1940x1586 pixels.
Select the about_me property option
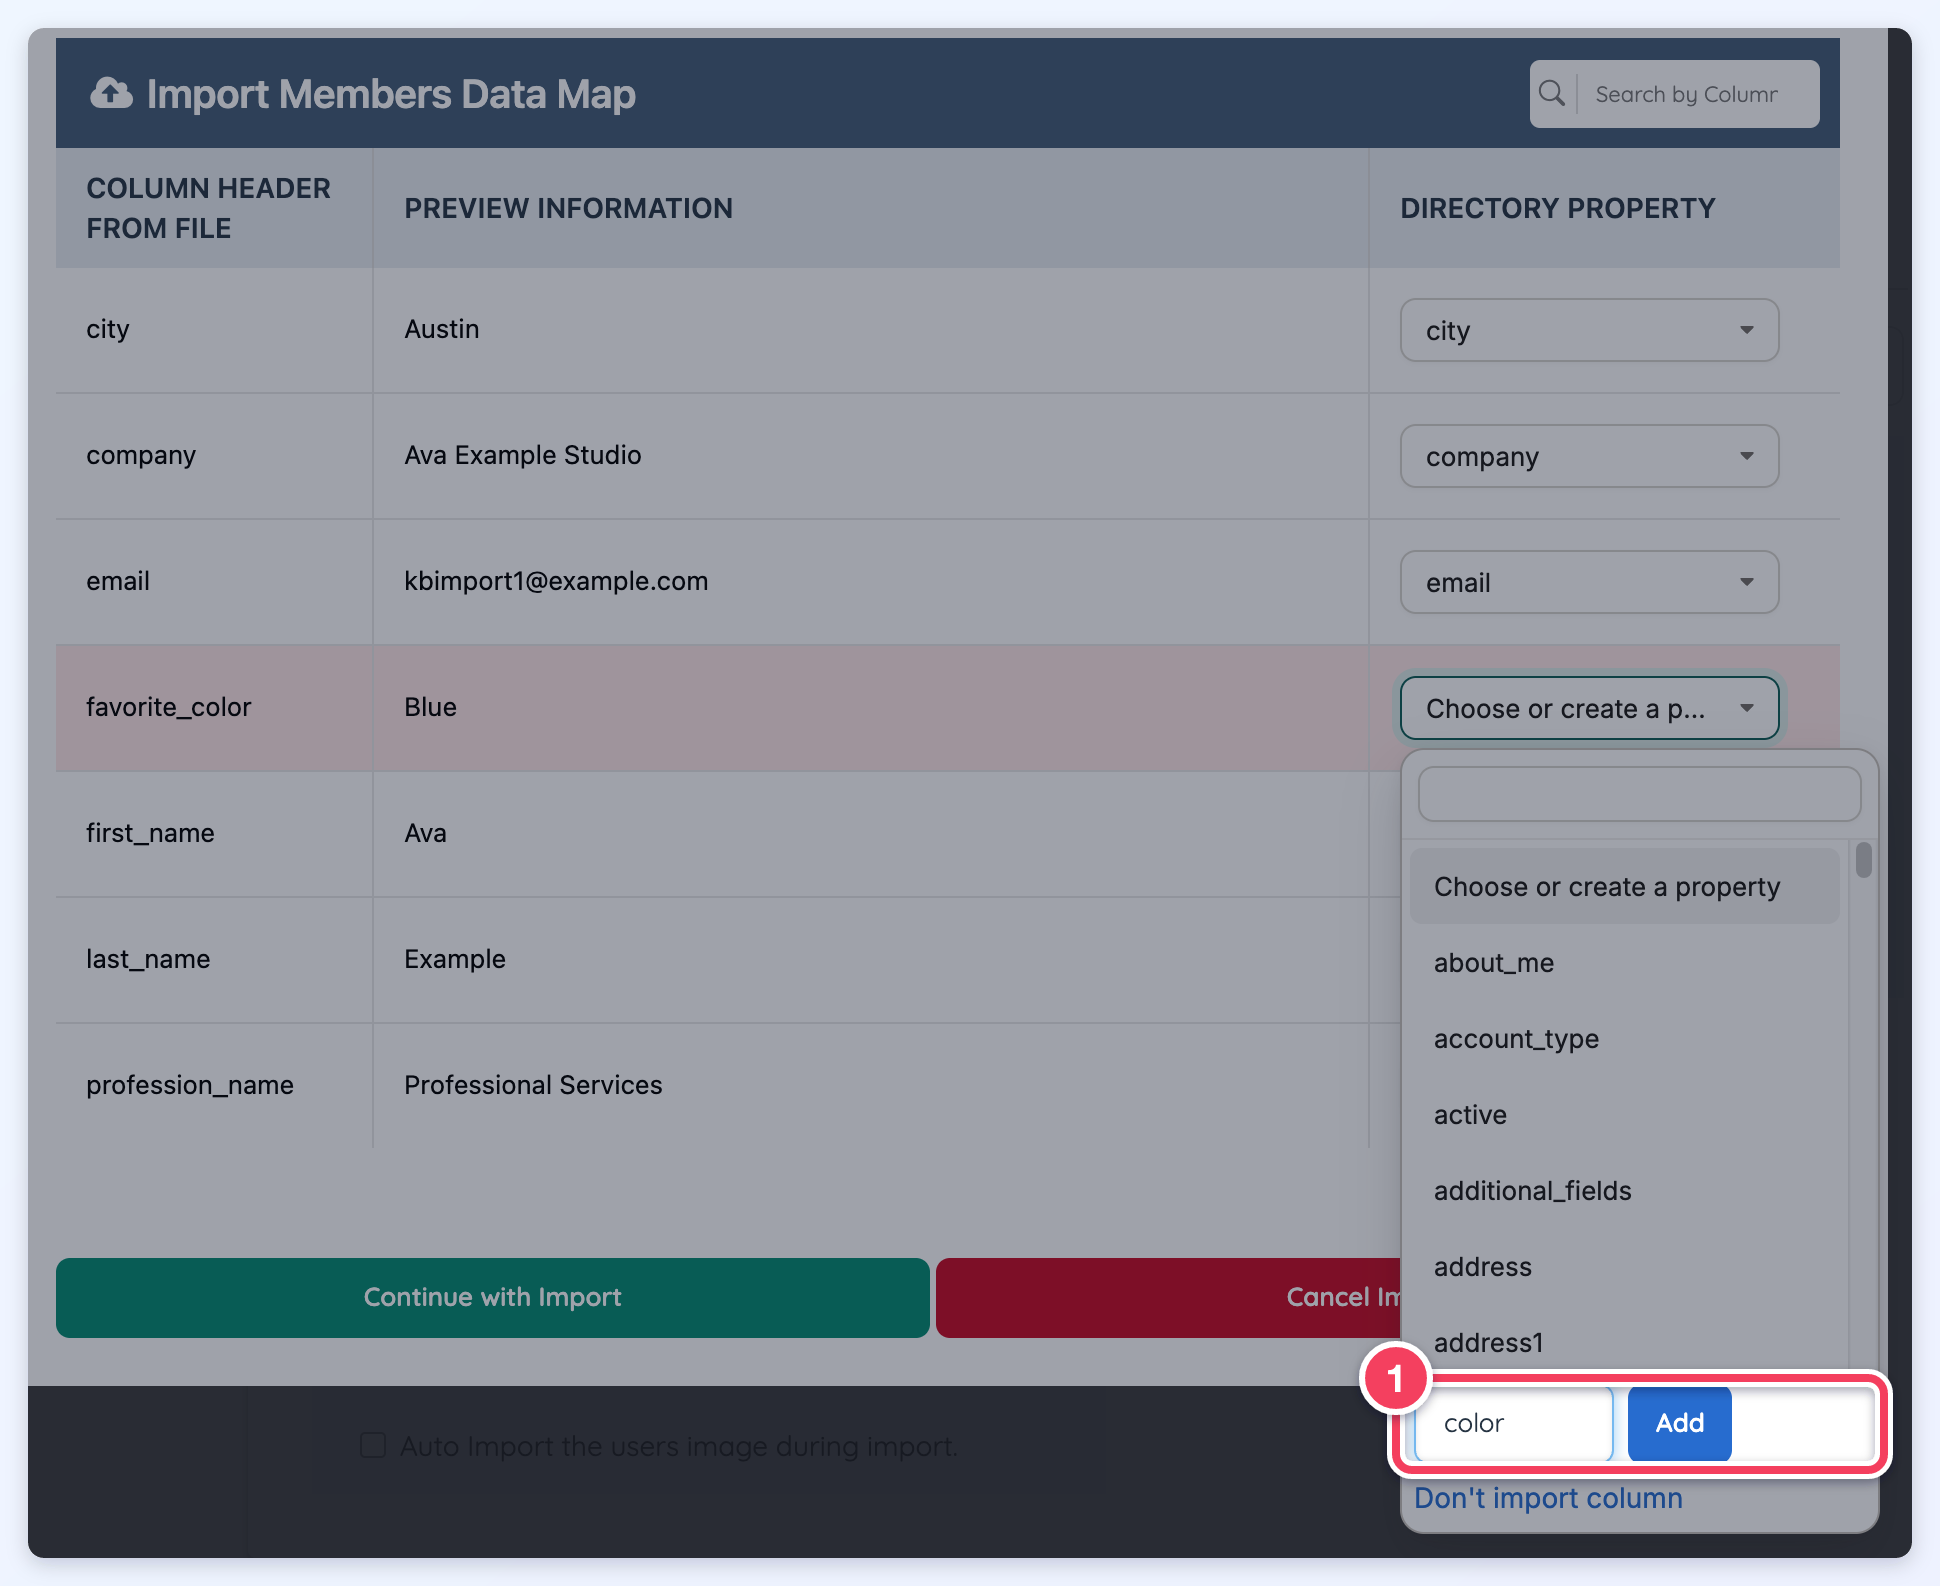tap(1624, 963)
